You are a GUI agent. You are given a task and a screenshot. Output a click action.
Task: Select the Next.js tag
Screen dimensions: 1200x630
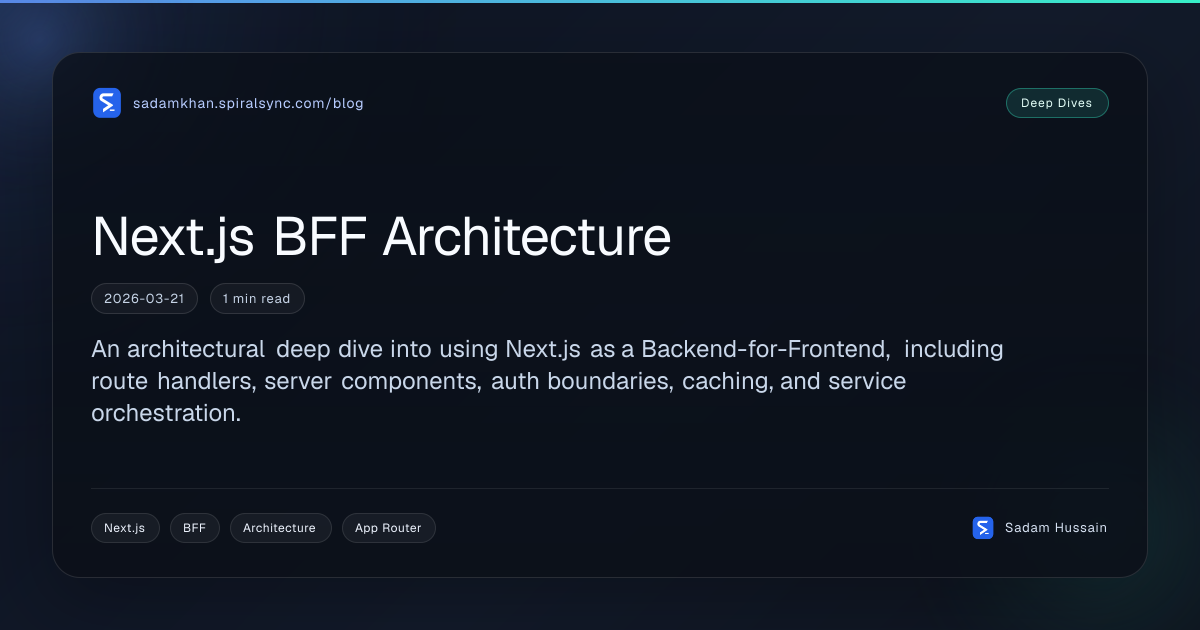125,528
